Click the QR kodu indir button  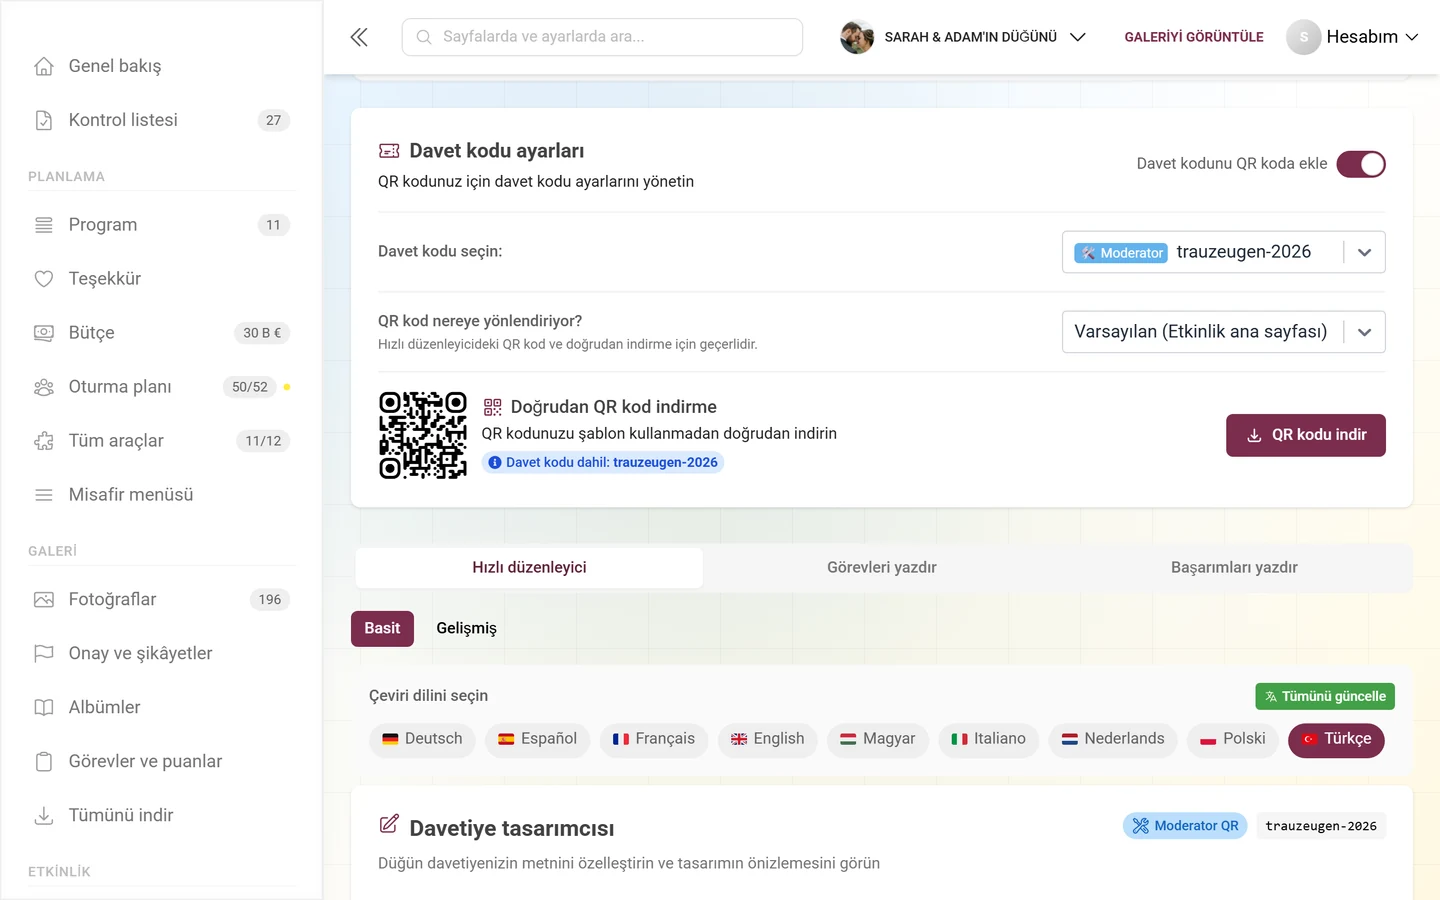pyautogui.click(x=1306, y=435)
